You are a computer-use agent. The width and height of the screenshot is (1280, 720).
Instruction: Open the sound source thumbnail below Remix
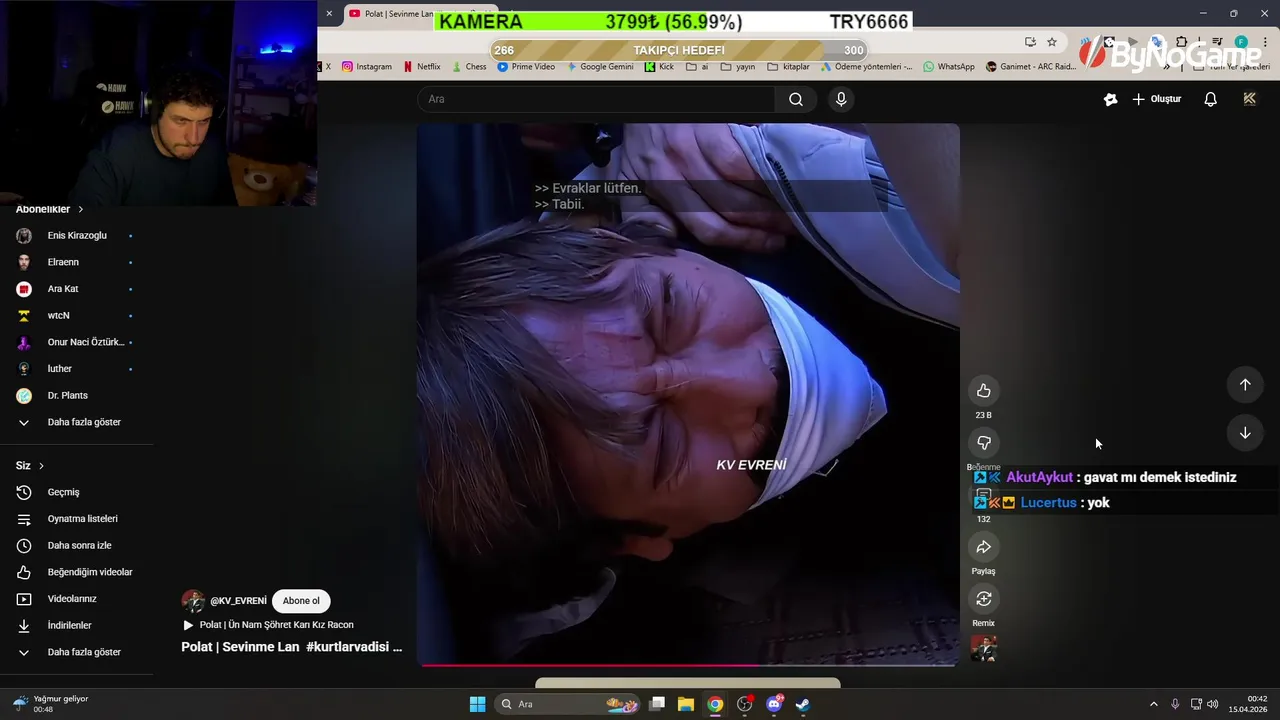coord(984,648)
